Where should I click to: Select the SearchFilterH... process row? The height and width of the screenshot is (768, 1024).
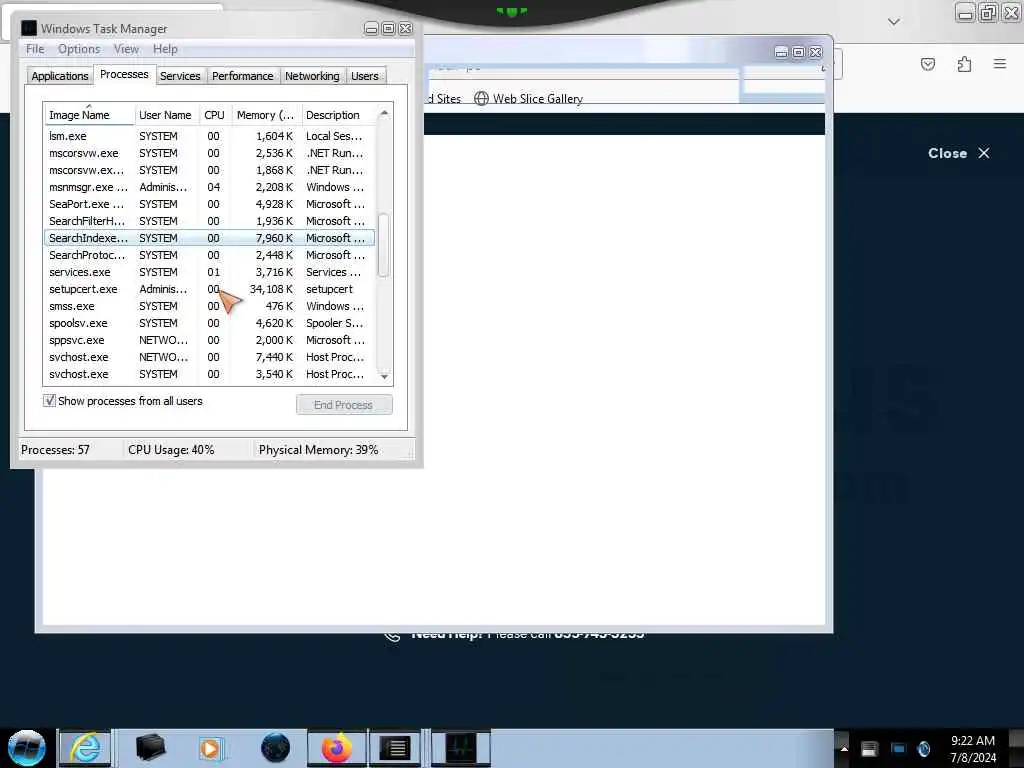pos(209,221)
